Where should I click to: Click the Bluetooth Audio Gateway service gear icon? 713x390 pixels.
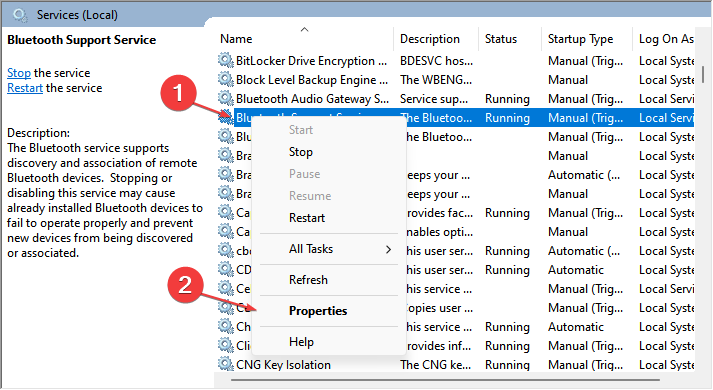click(x=226, y=98)
